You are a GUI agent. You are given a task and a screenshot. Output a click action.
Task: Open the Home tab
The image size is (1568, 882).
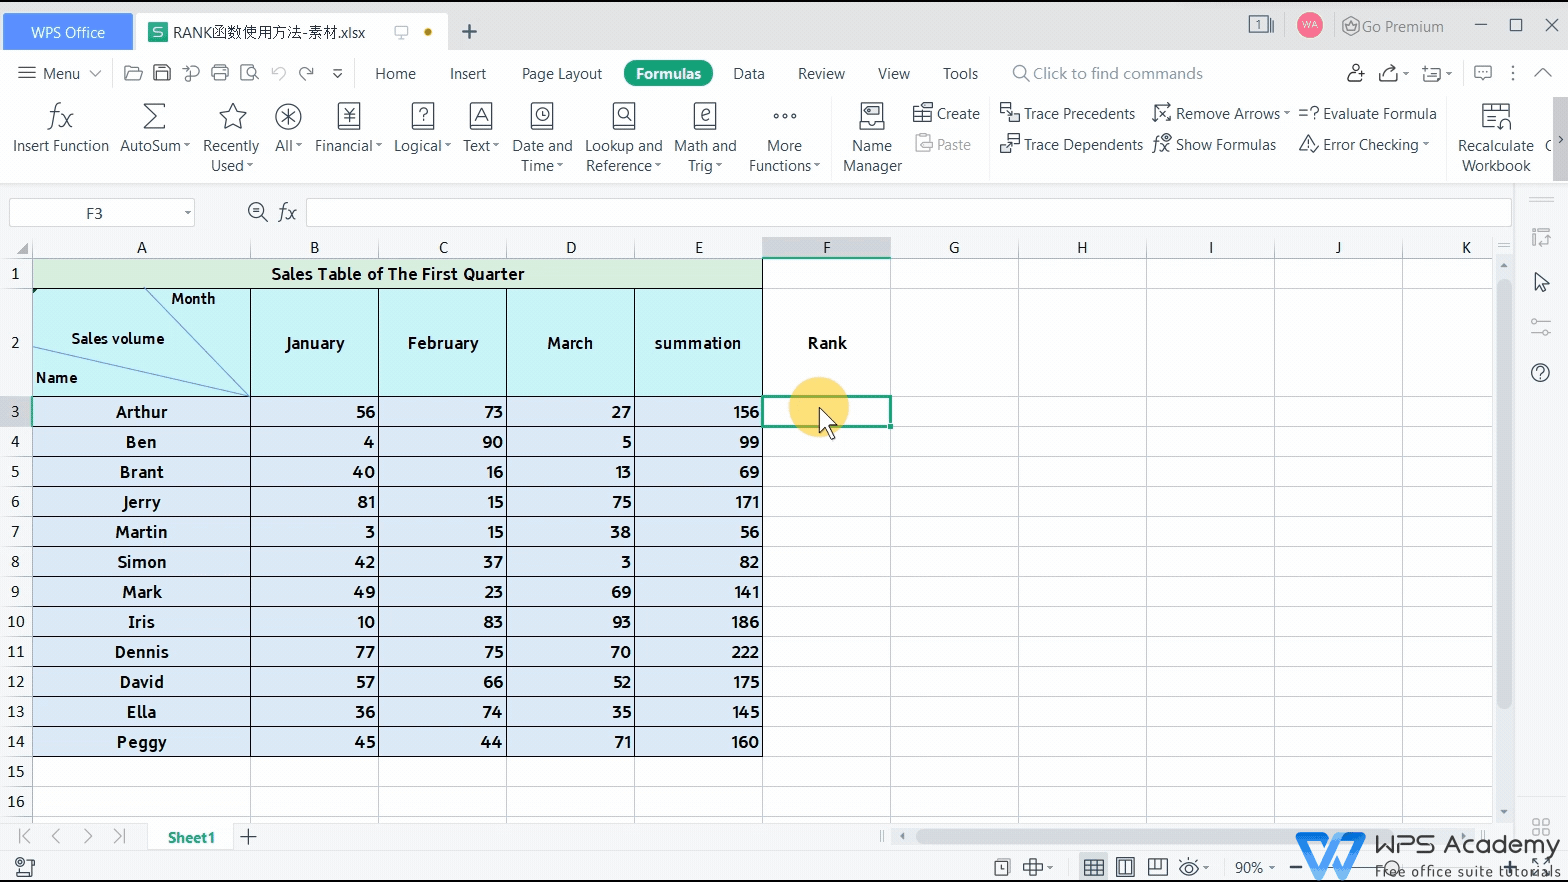(x=395, y=73)
